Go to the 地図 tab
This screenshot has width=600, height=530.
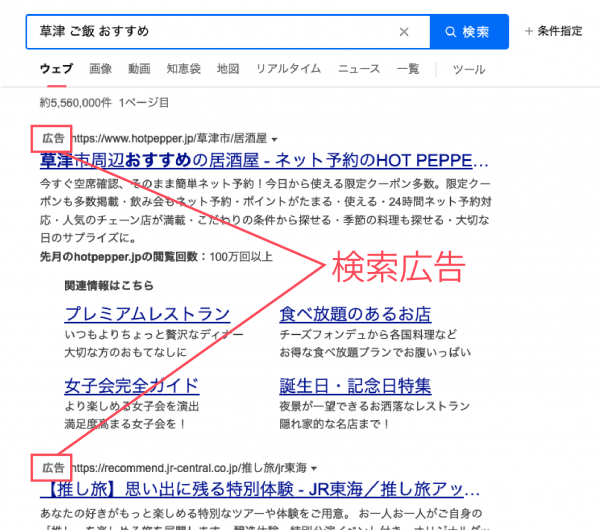coord(228,69)
